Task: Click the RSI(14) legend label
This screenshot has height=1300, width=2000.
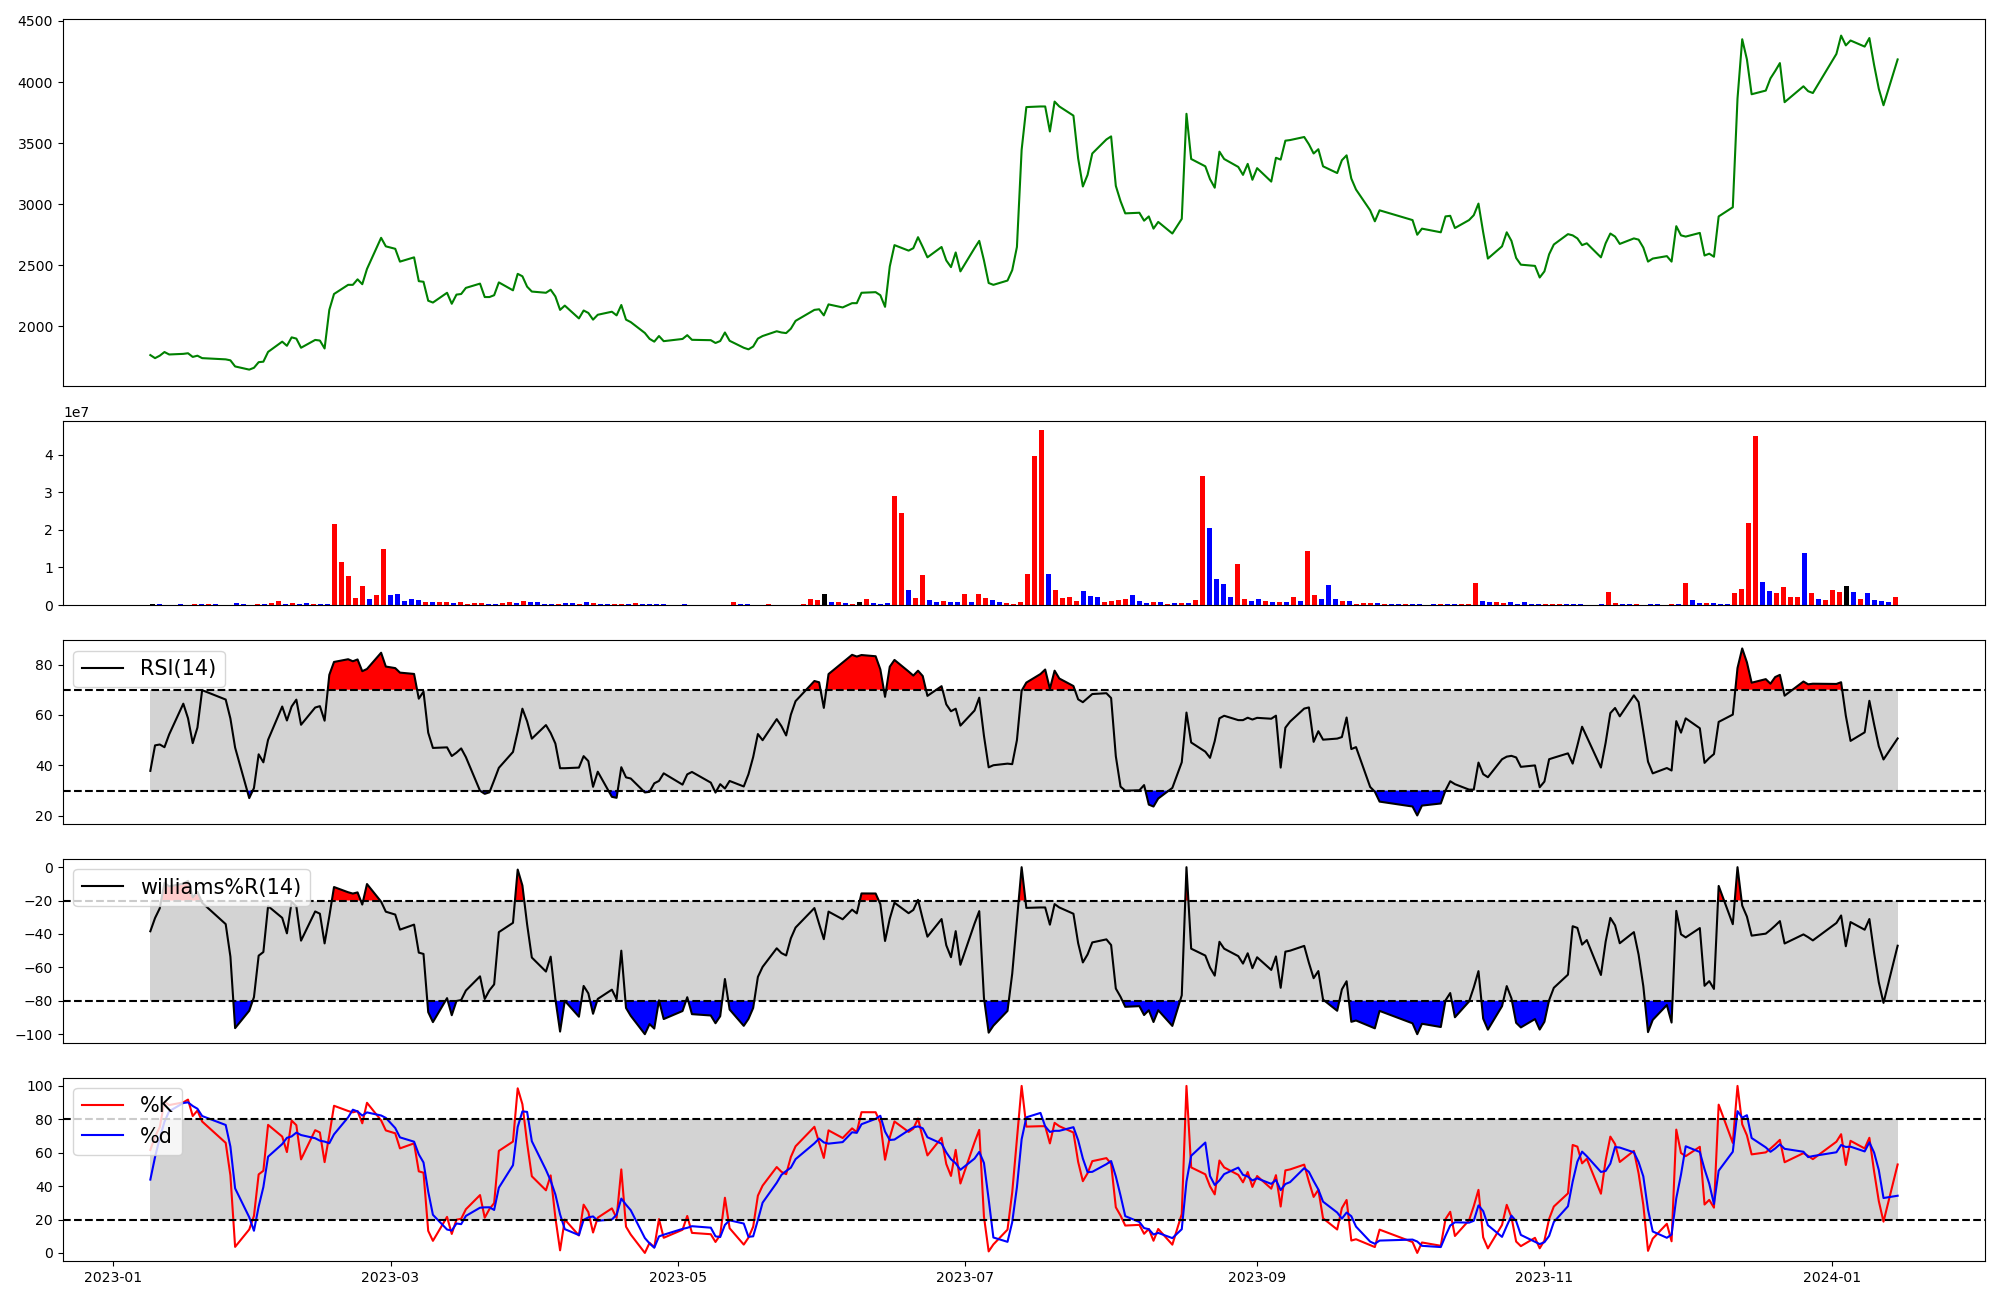Action: pyautogui.click(x=177, y=668)
